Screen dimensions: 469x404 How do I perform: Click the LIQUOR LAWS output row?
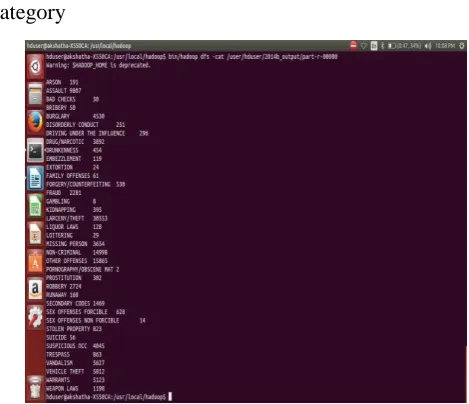pos(74,226)
